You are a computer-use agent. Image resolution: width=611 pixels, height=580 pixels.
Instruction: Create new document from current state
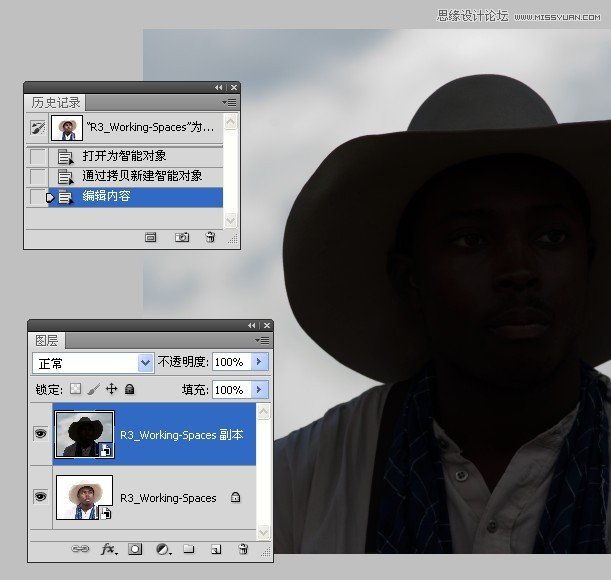click(151, 238)
